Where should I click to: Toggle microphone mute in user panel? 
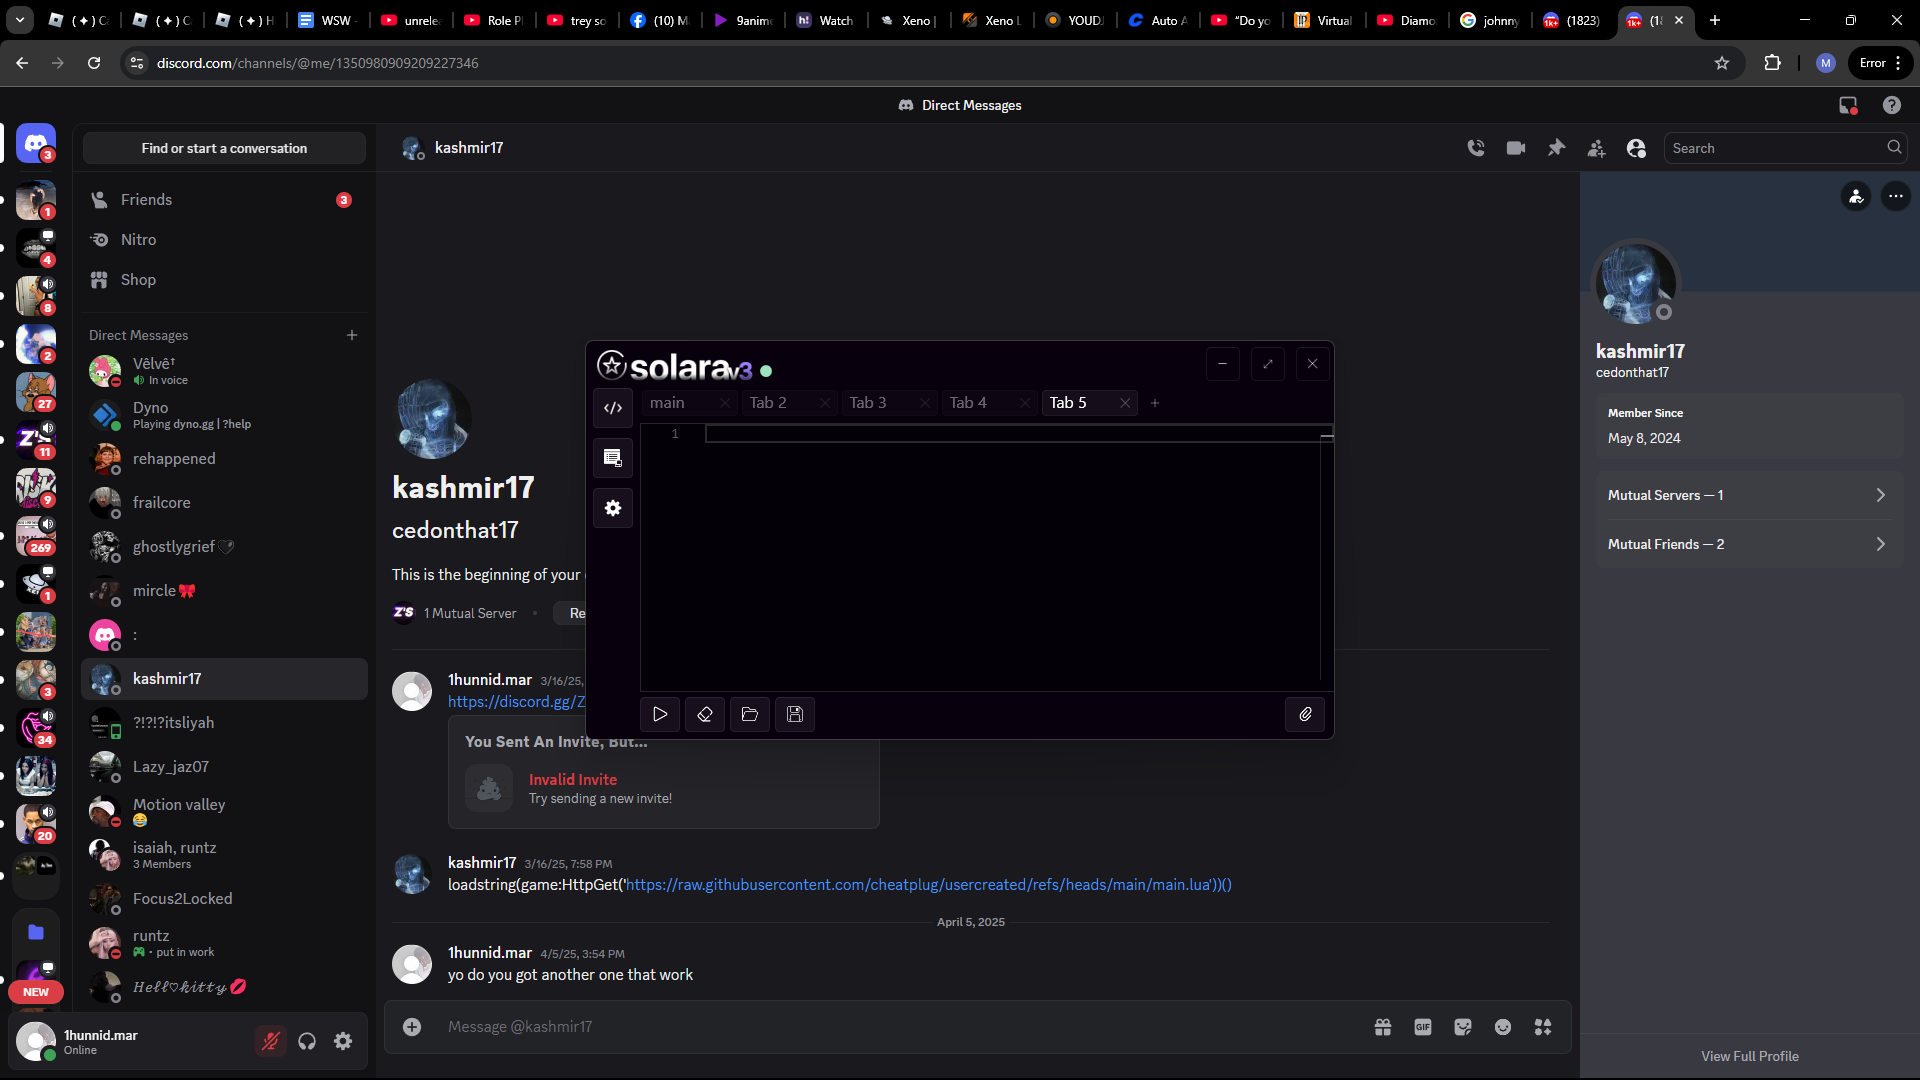270,1041
